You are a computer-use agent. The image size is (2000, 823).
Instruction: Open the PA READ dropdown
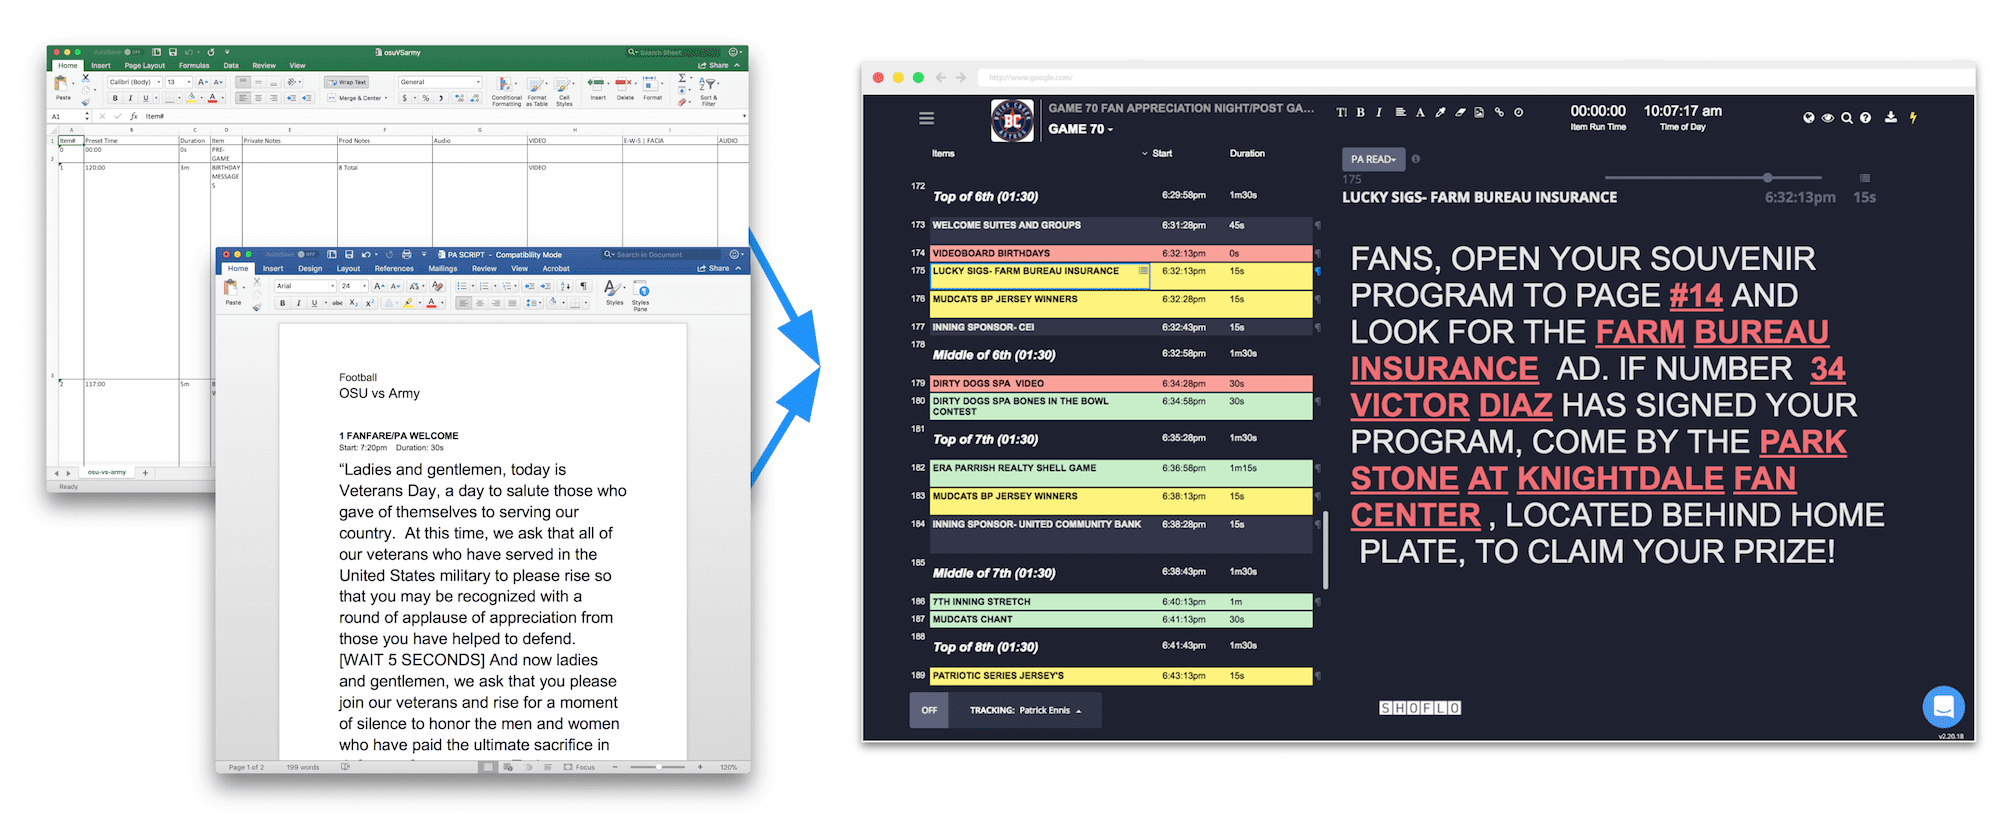1373,159
